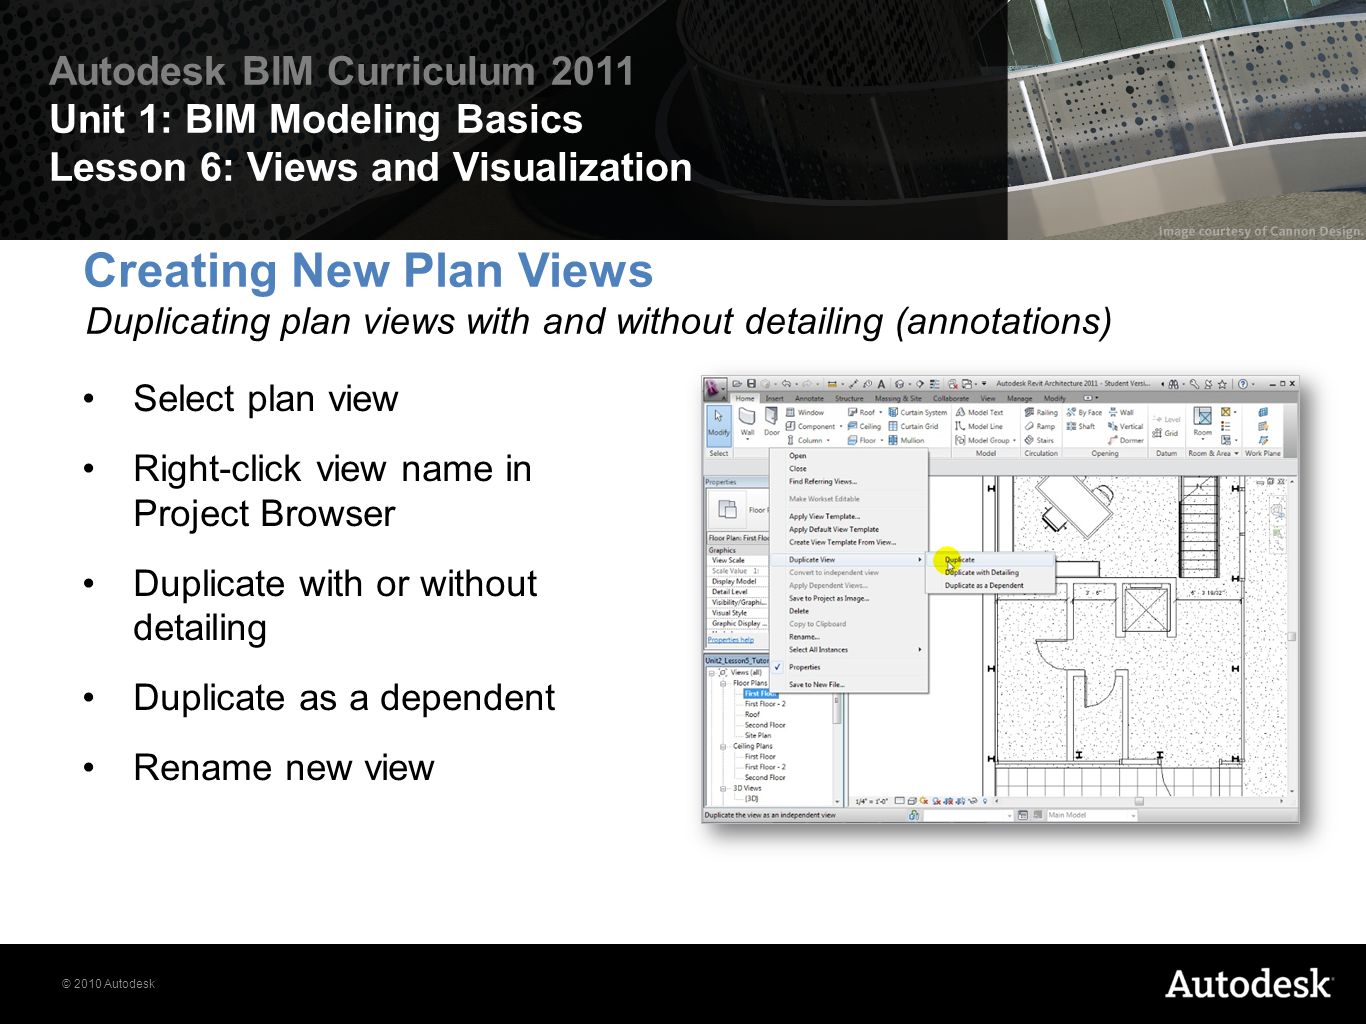Collapse the Views (all) tree node
The height and width of the screenshot is (1024, 1366).
point(712,673)
